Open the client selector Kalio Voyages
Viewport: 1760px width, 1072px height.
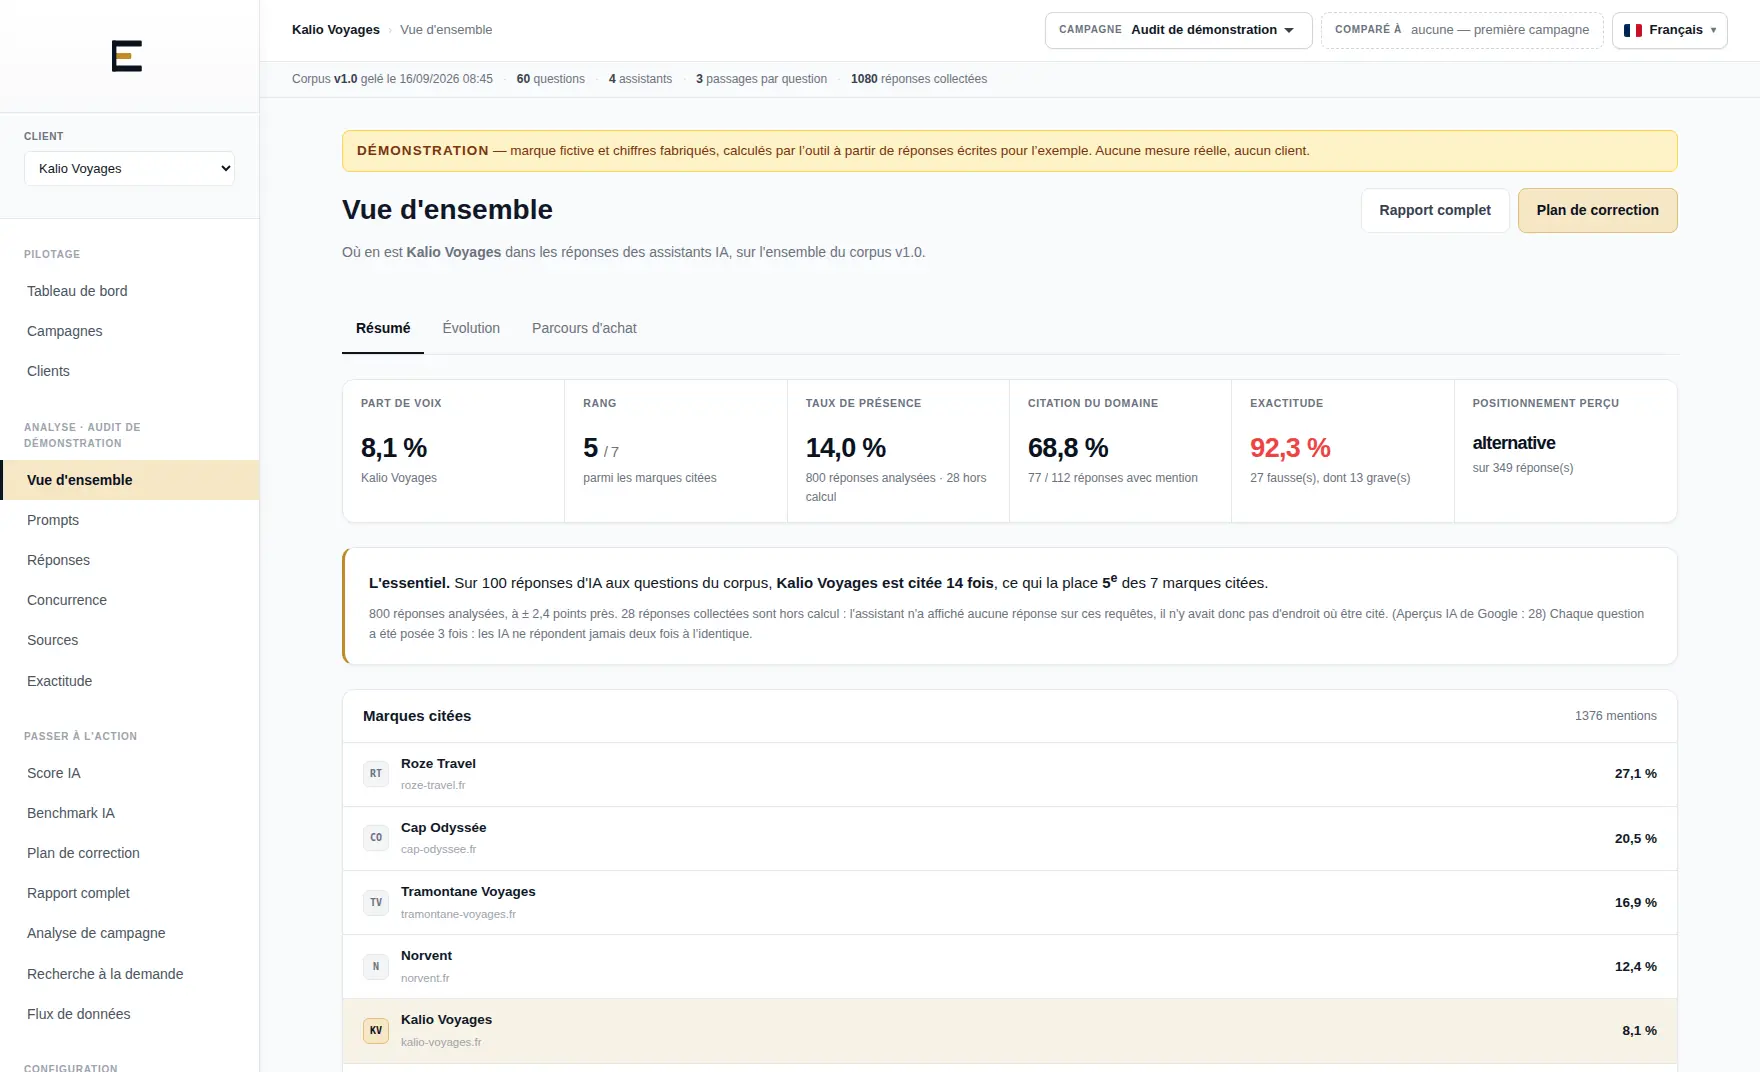[129, 168]
